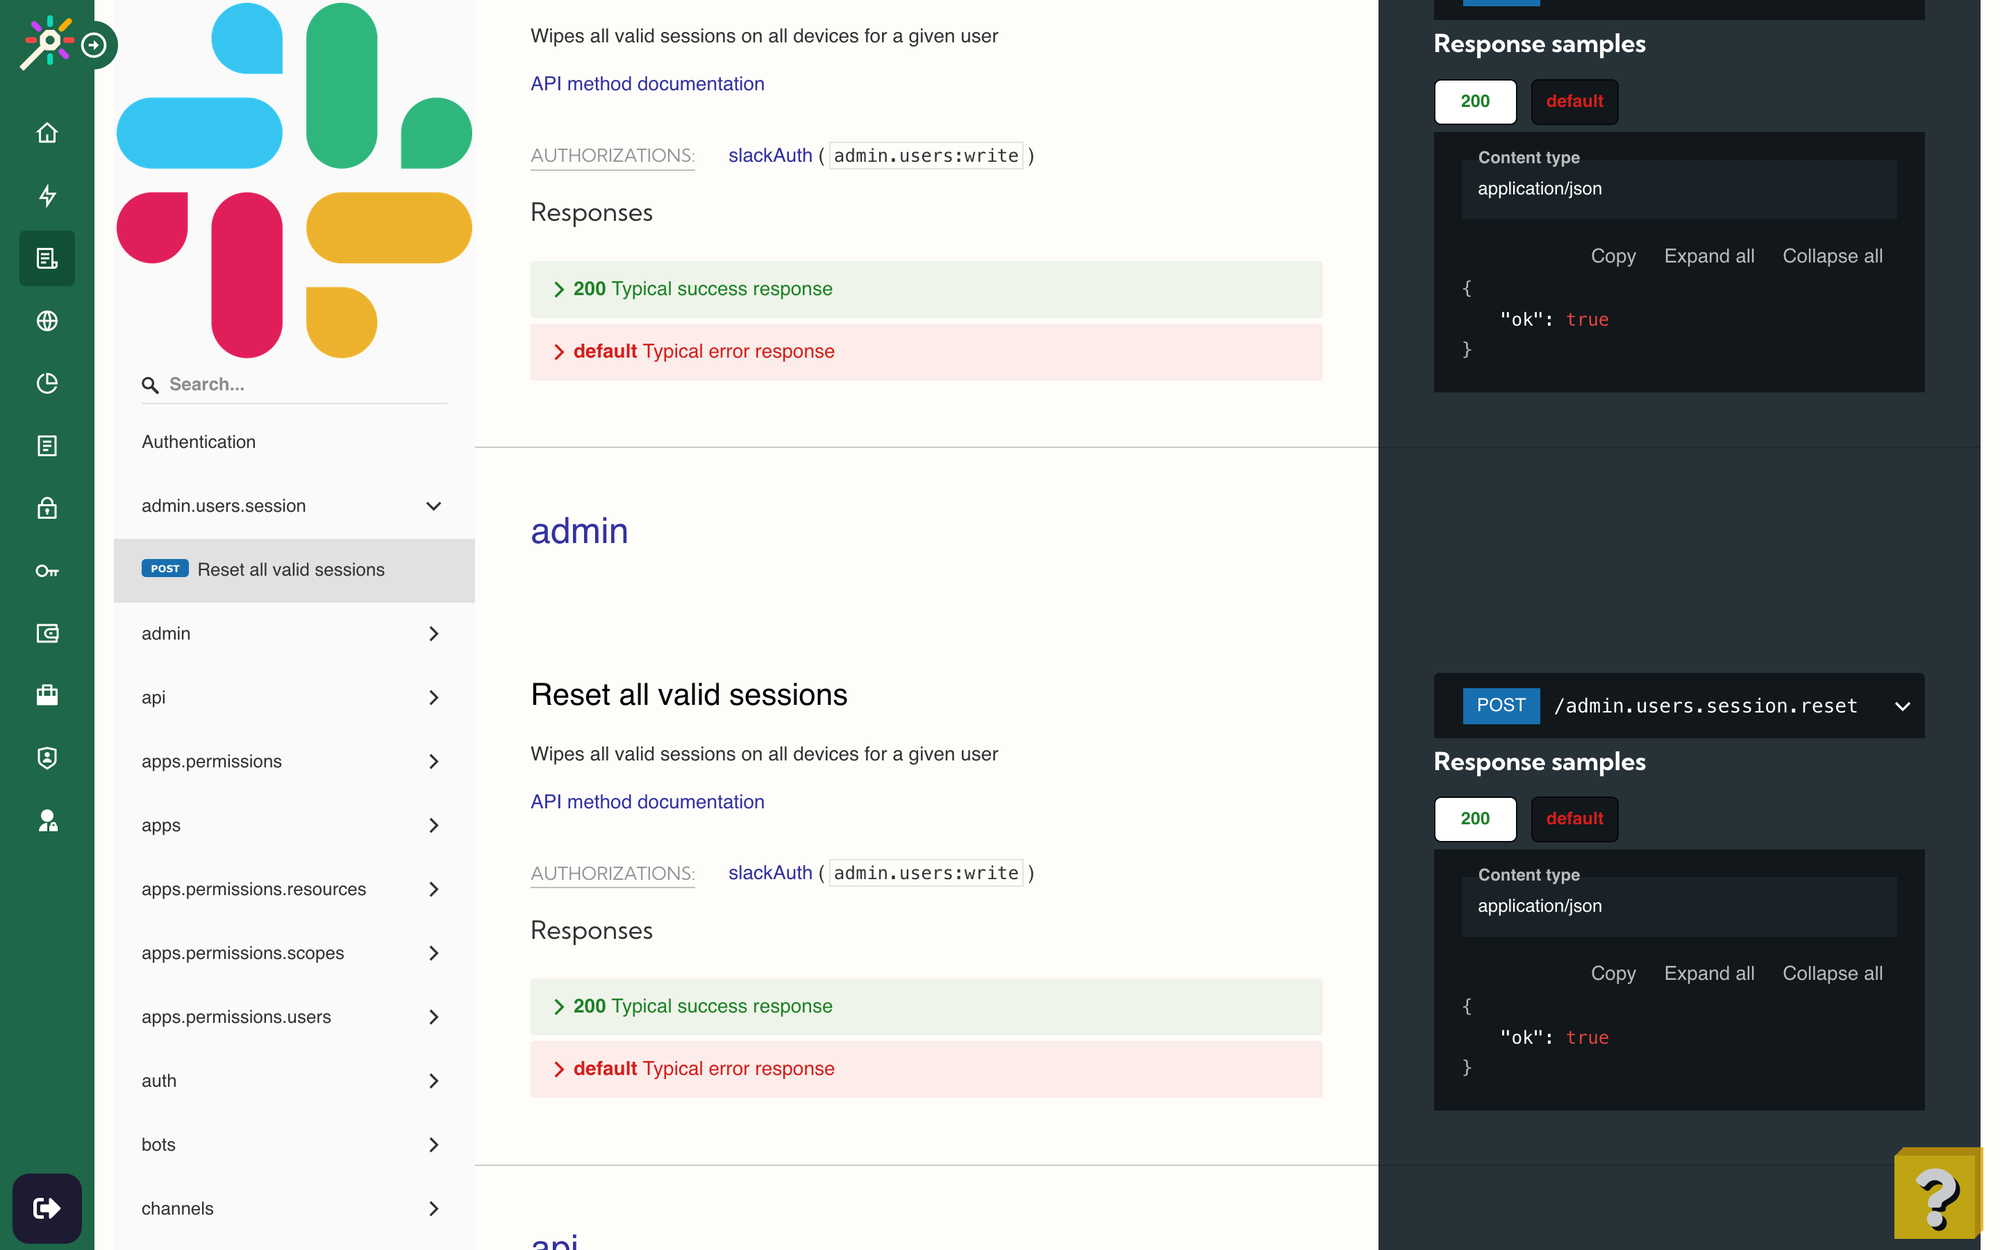Click the briefcase icon in sidebar
2000x1250 pixels.
click(47, 695)
